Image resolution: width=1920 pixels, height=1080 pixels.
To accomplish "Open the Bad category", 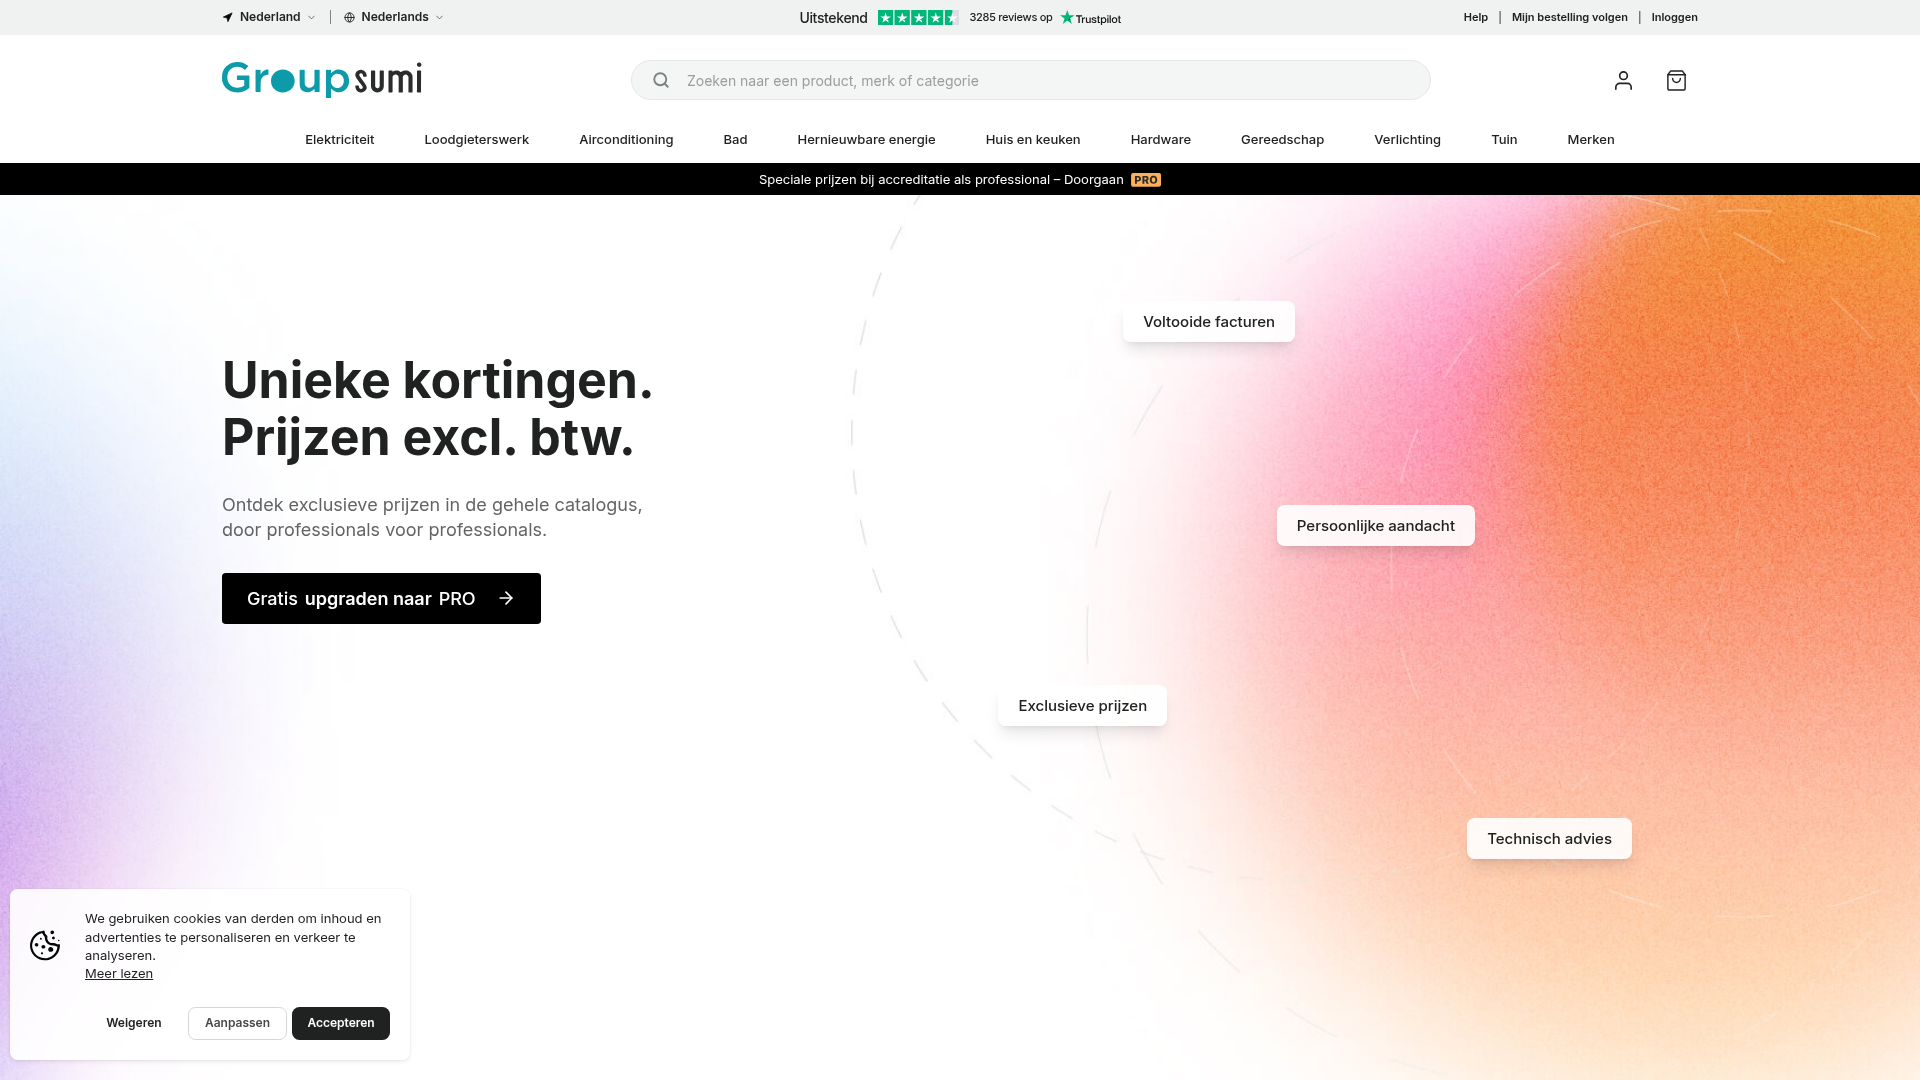I will [x=735, y=139].
